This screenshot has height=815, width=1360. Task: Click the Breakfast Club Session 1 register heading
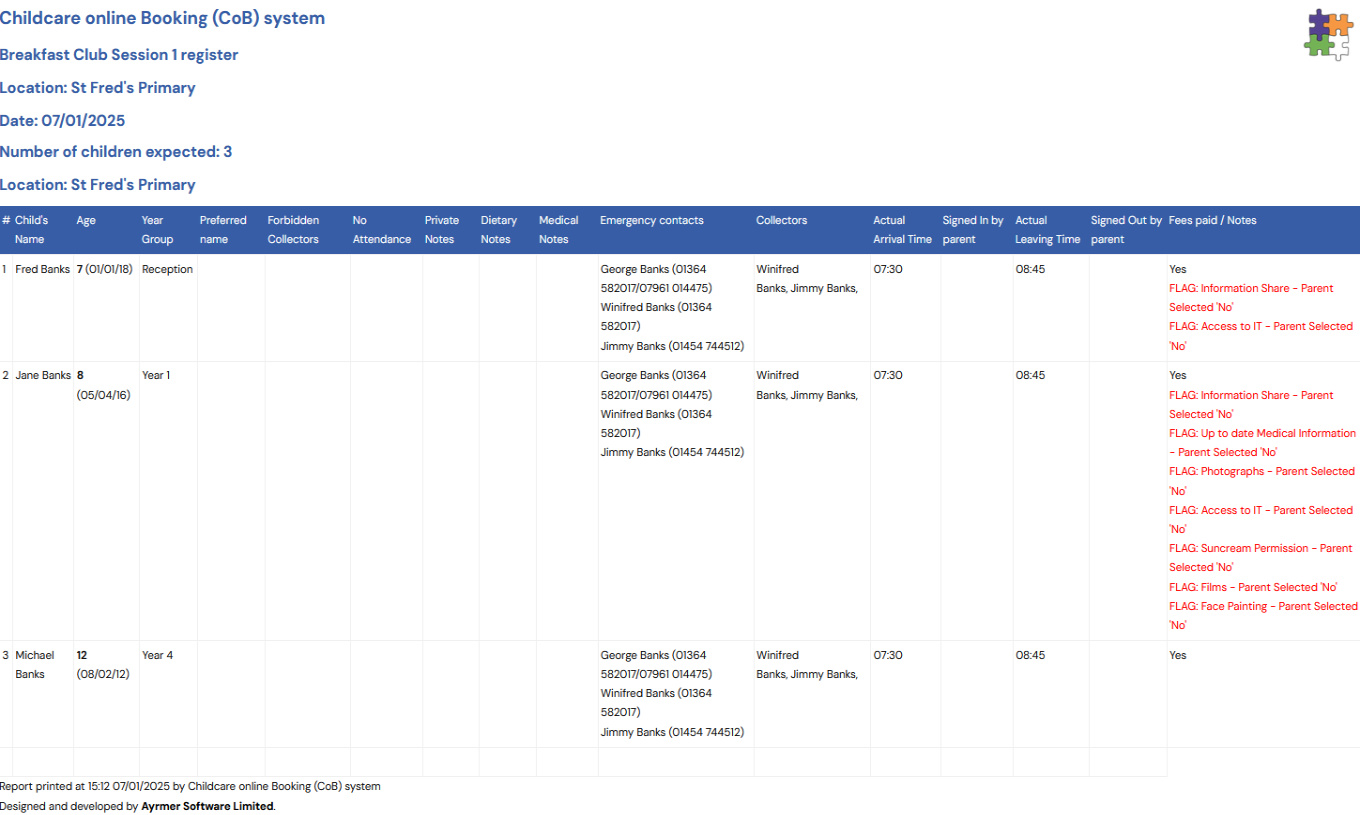tap(119, 55)
